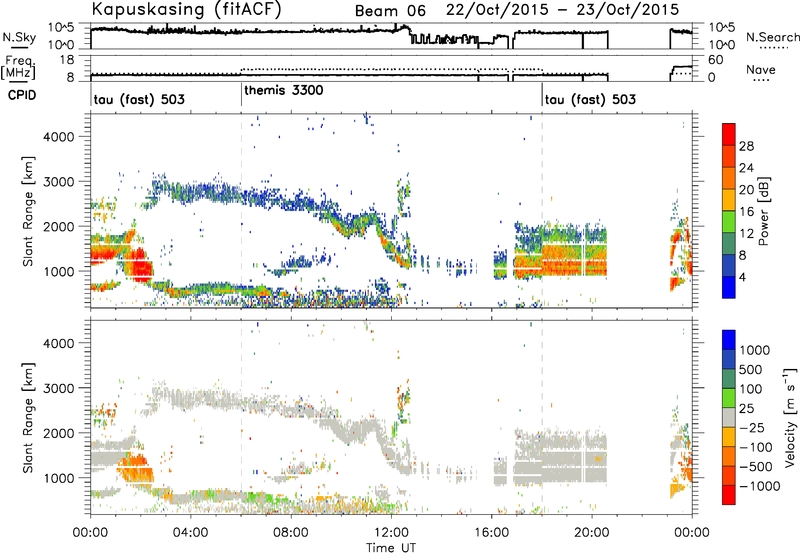Pick the blue top segment of Velocity colorbar

(729, 340)
